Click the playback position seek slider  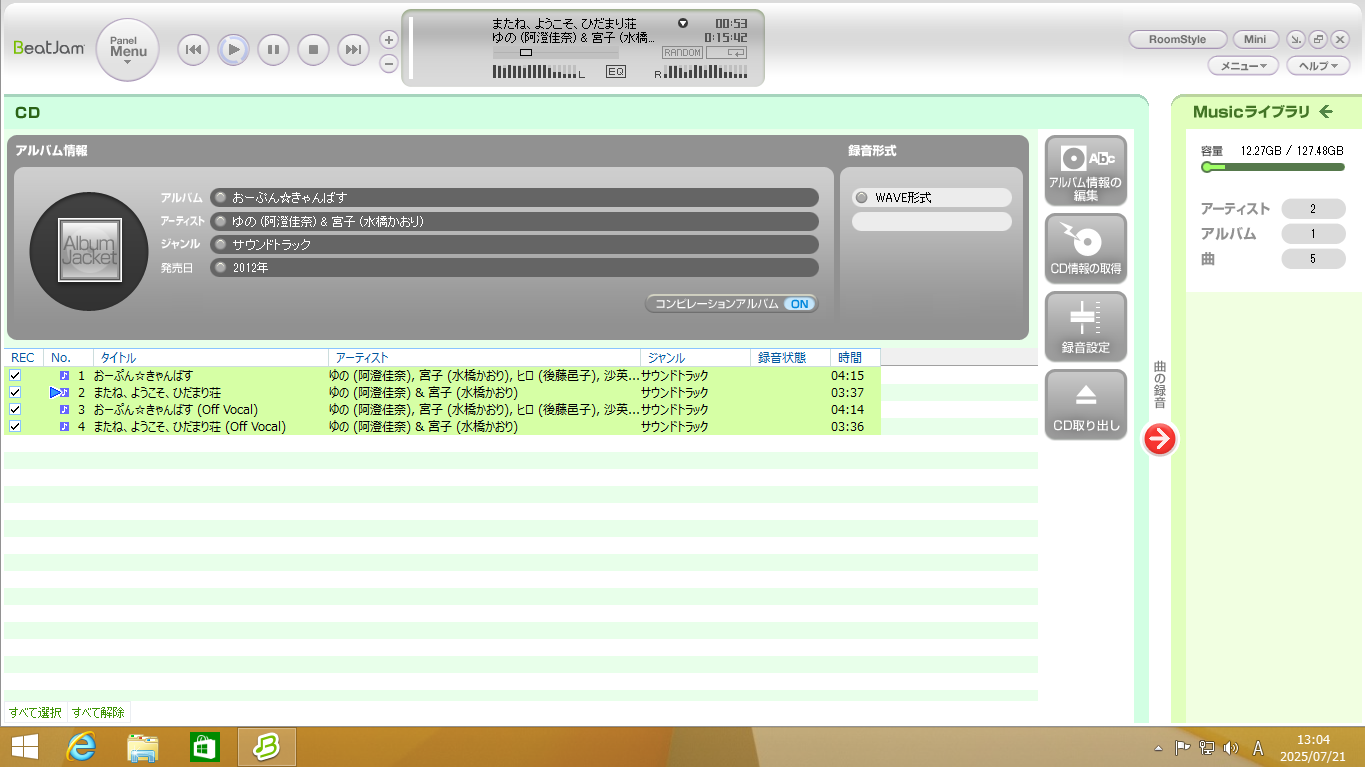[526, 52]
